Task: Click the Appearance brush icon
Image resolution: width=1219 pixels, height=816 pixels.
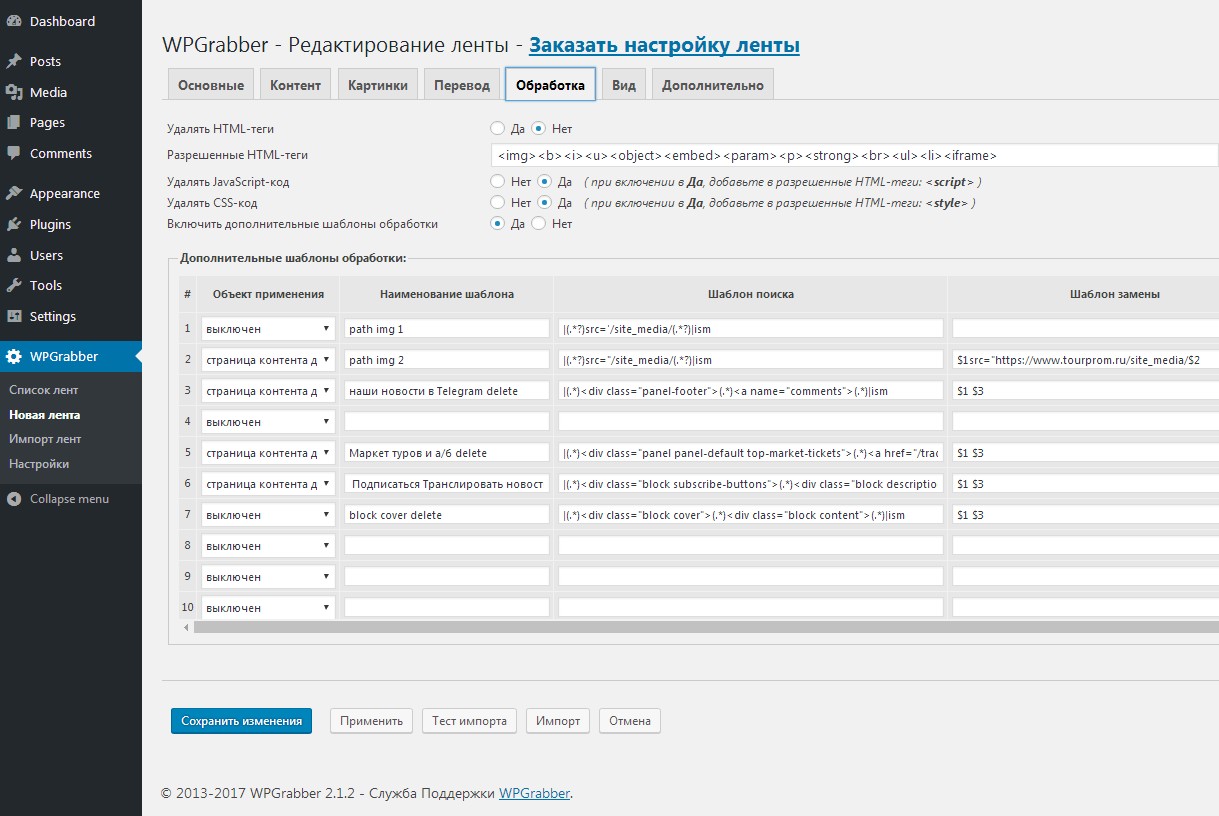Action: click(14, 193)
